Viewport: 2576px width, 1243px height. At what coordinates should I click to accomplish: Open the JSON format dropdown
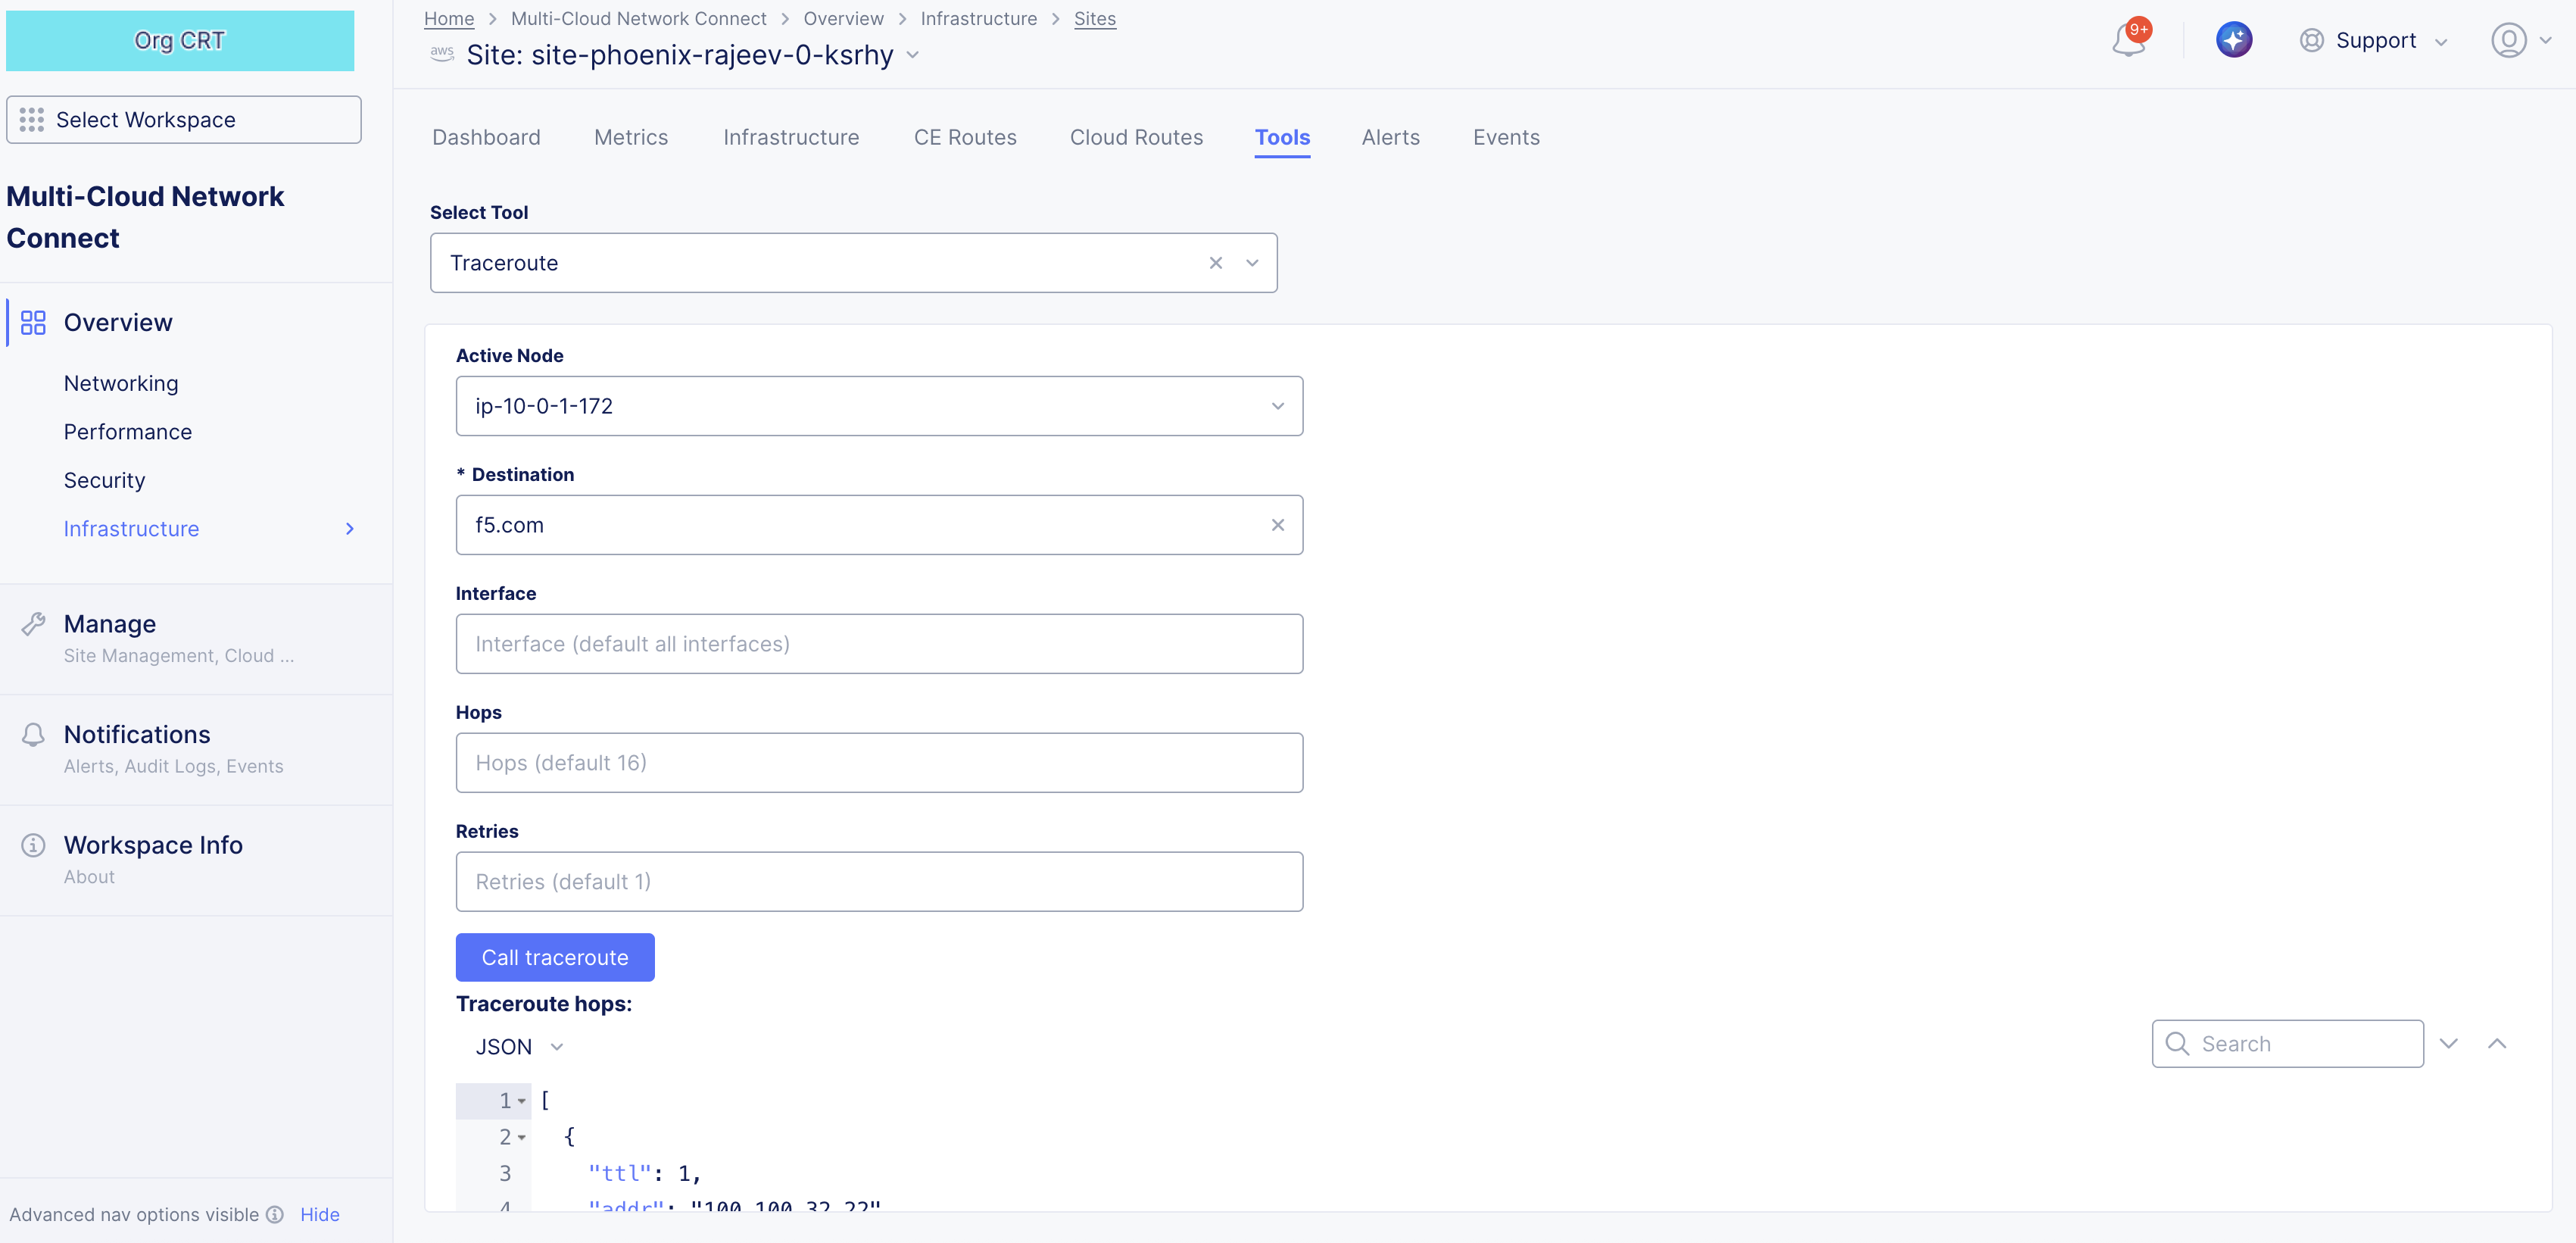point(519,1047)
